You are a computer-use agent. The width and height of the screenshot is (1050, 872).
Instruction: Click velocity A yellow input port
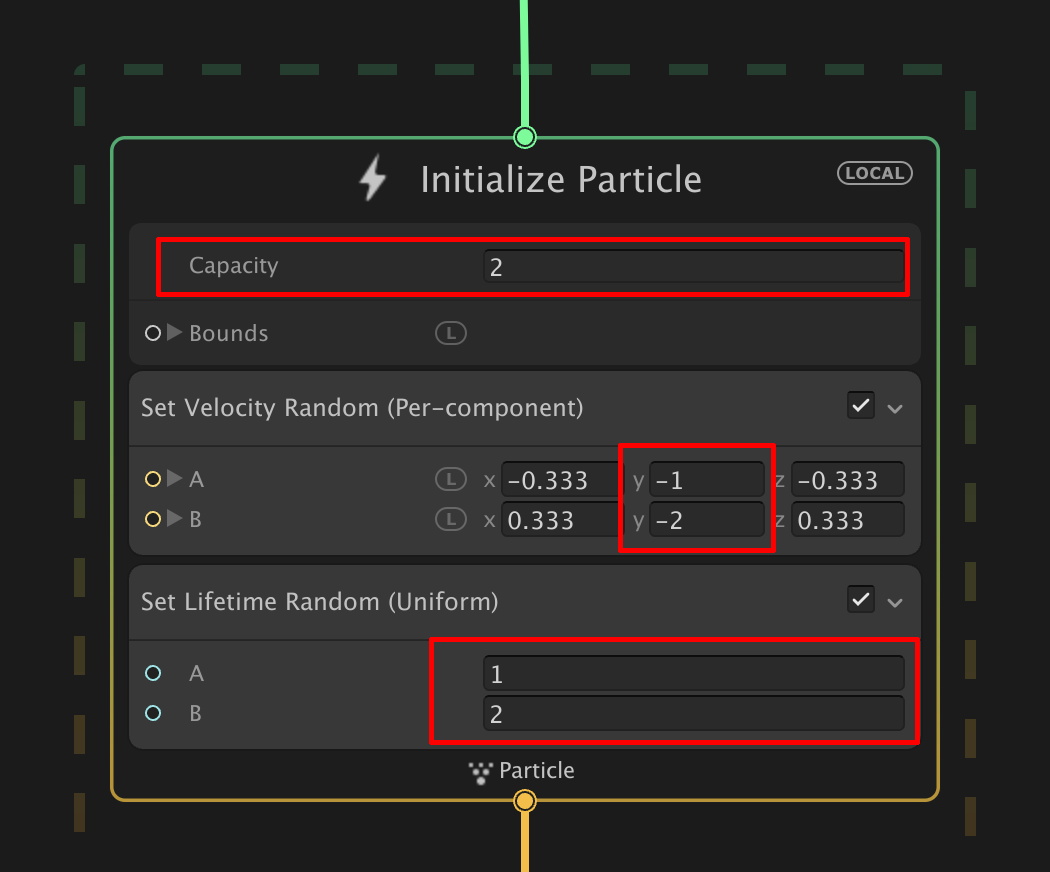click(x=152, y=480)
